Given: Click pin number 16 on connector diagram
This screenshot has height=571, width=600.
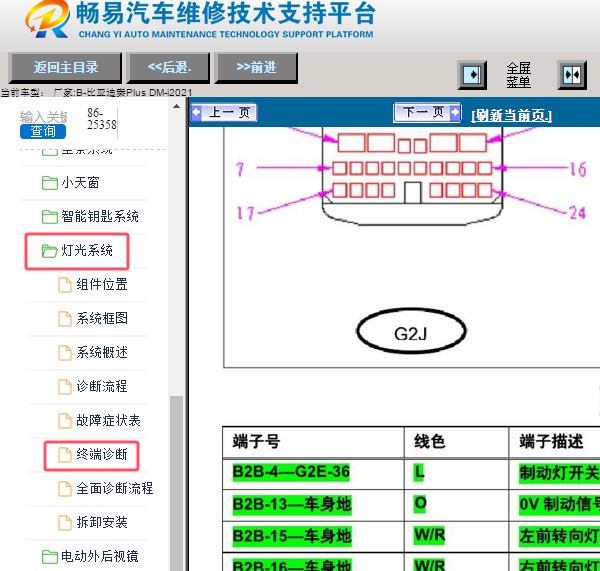Looking at the screenshot, I should coord(578,169).
